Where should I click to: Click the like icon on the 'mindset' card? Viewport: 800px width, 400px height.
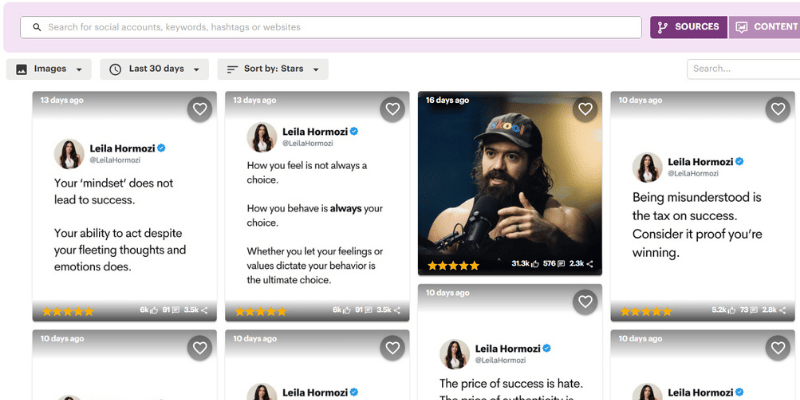154,310
